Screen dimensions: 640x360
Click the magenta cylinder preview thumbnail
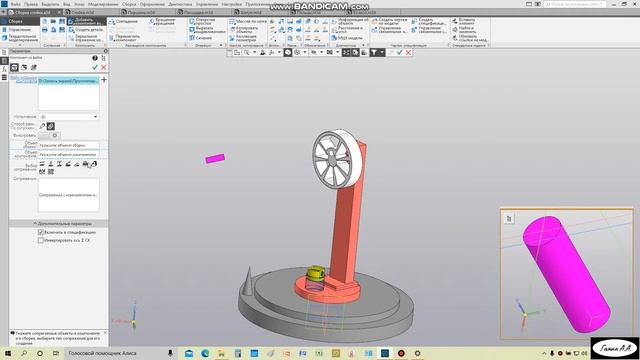coord(567,274)
